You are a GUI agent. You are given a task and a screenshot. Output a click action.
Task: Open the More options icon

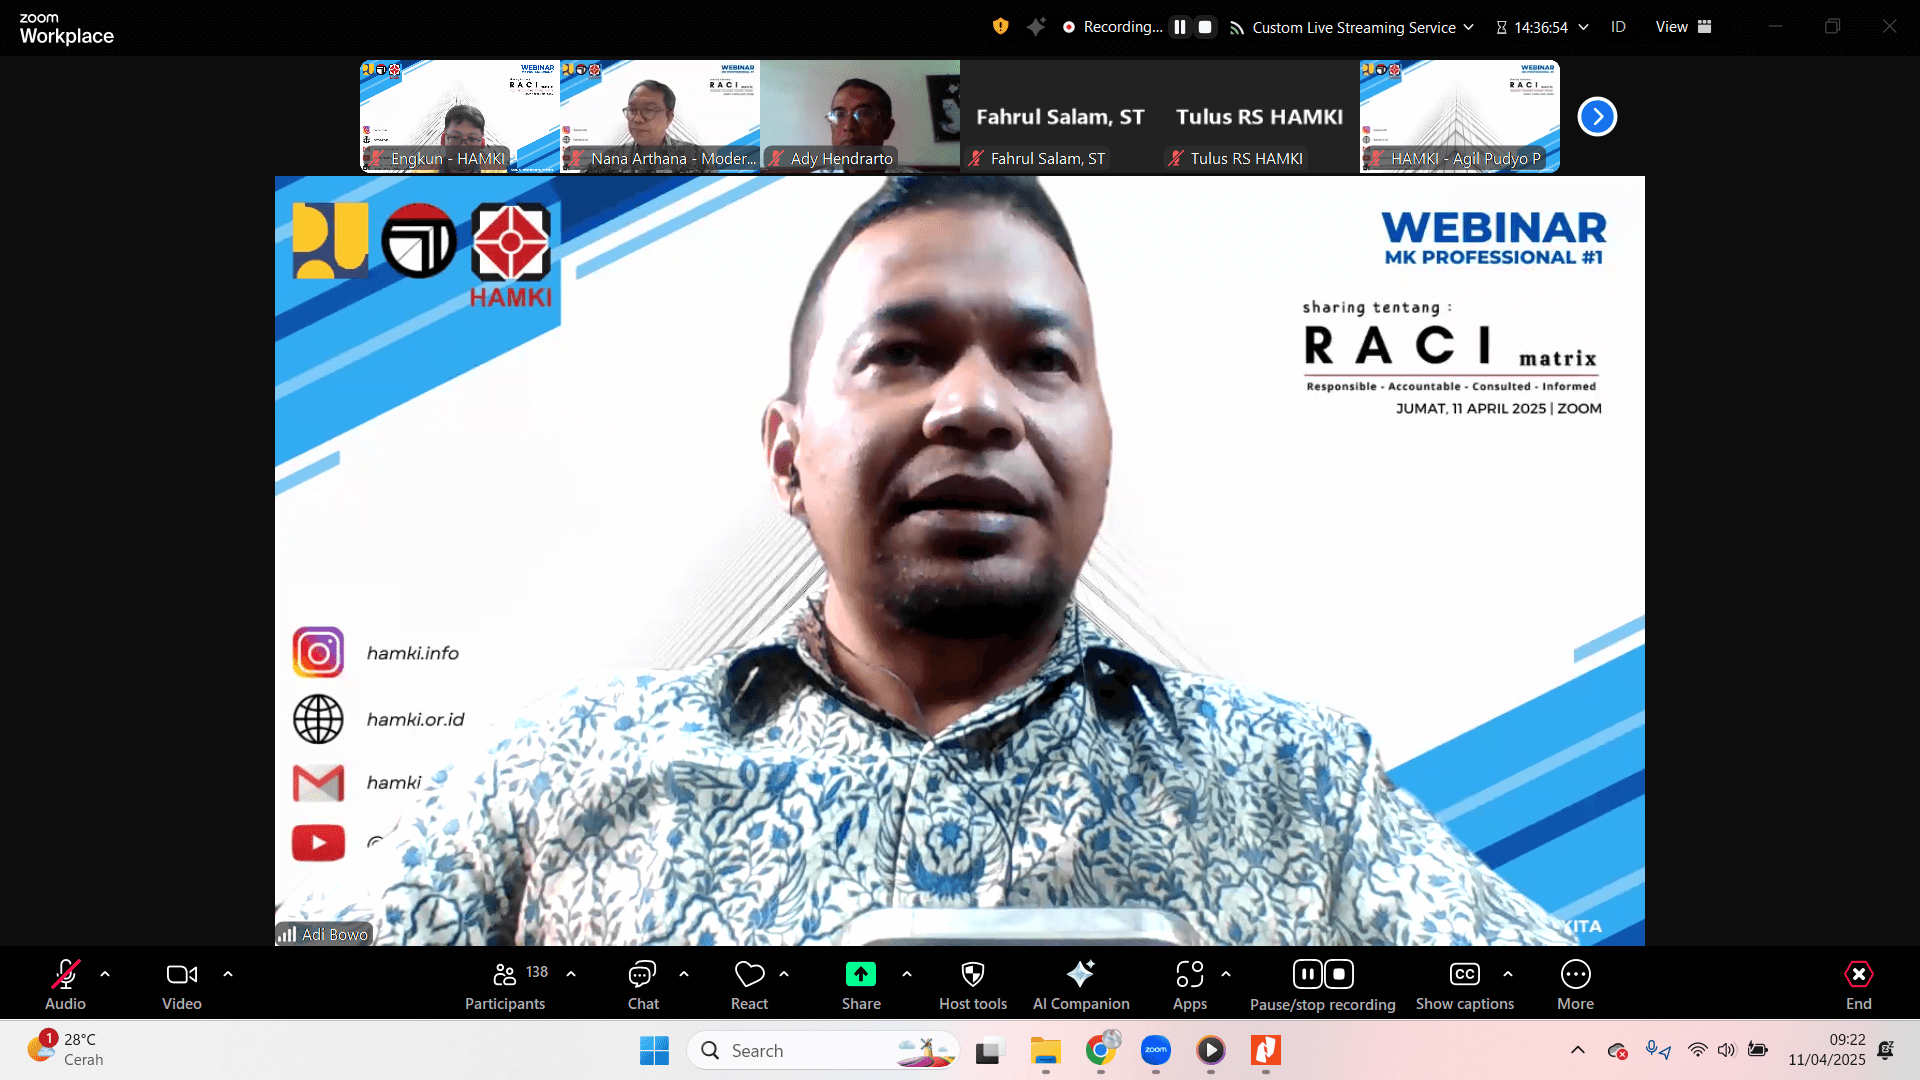click(1575, 975)
